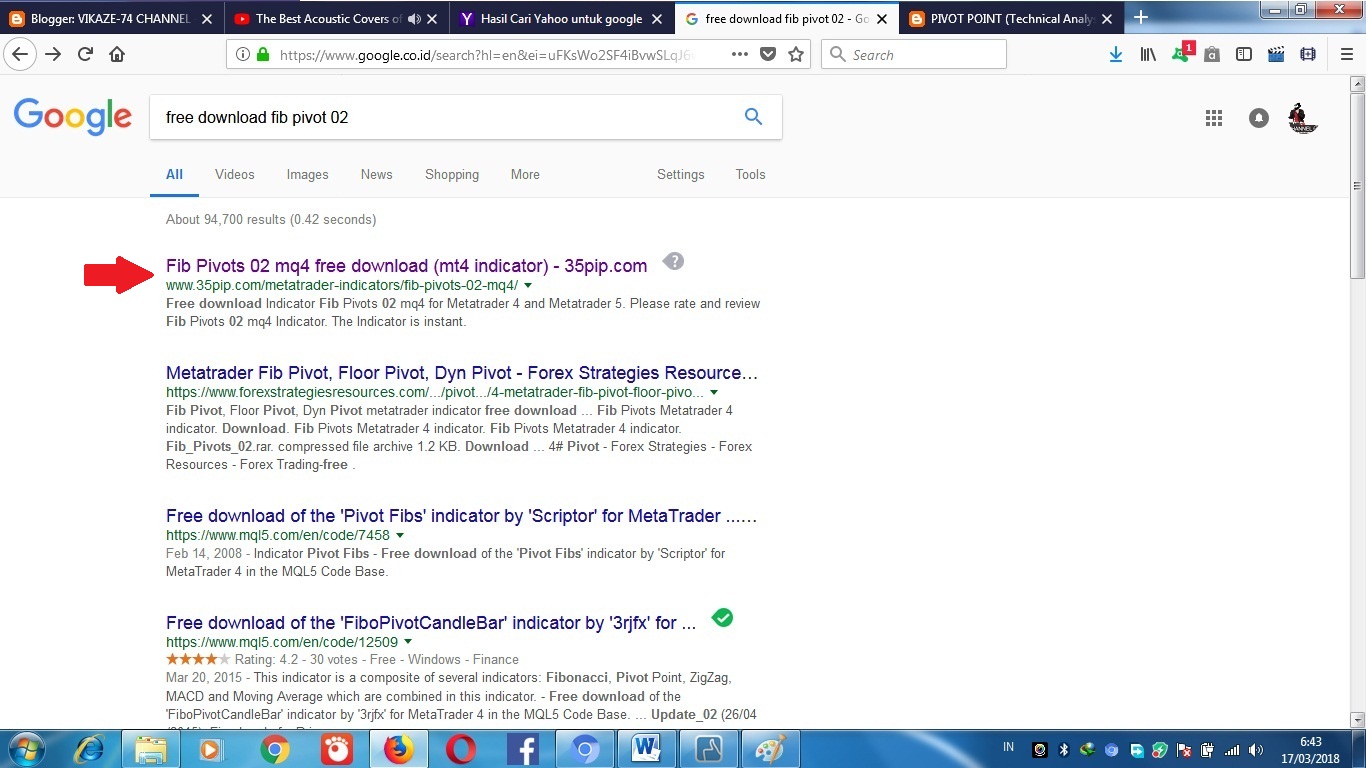Close the PIVOT POINT tab

pos(1106,18)
